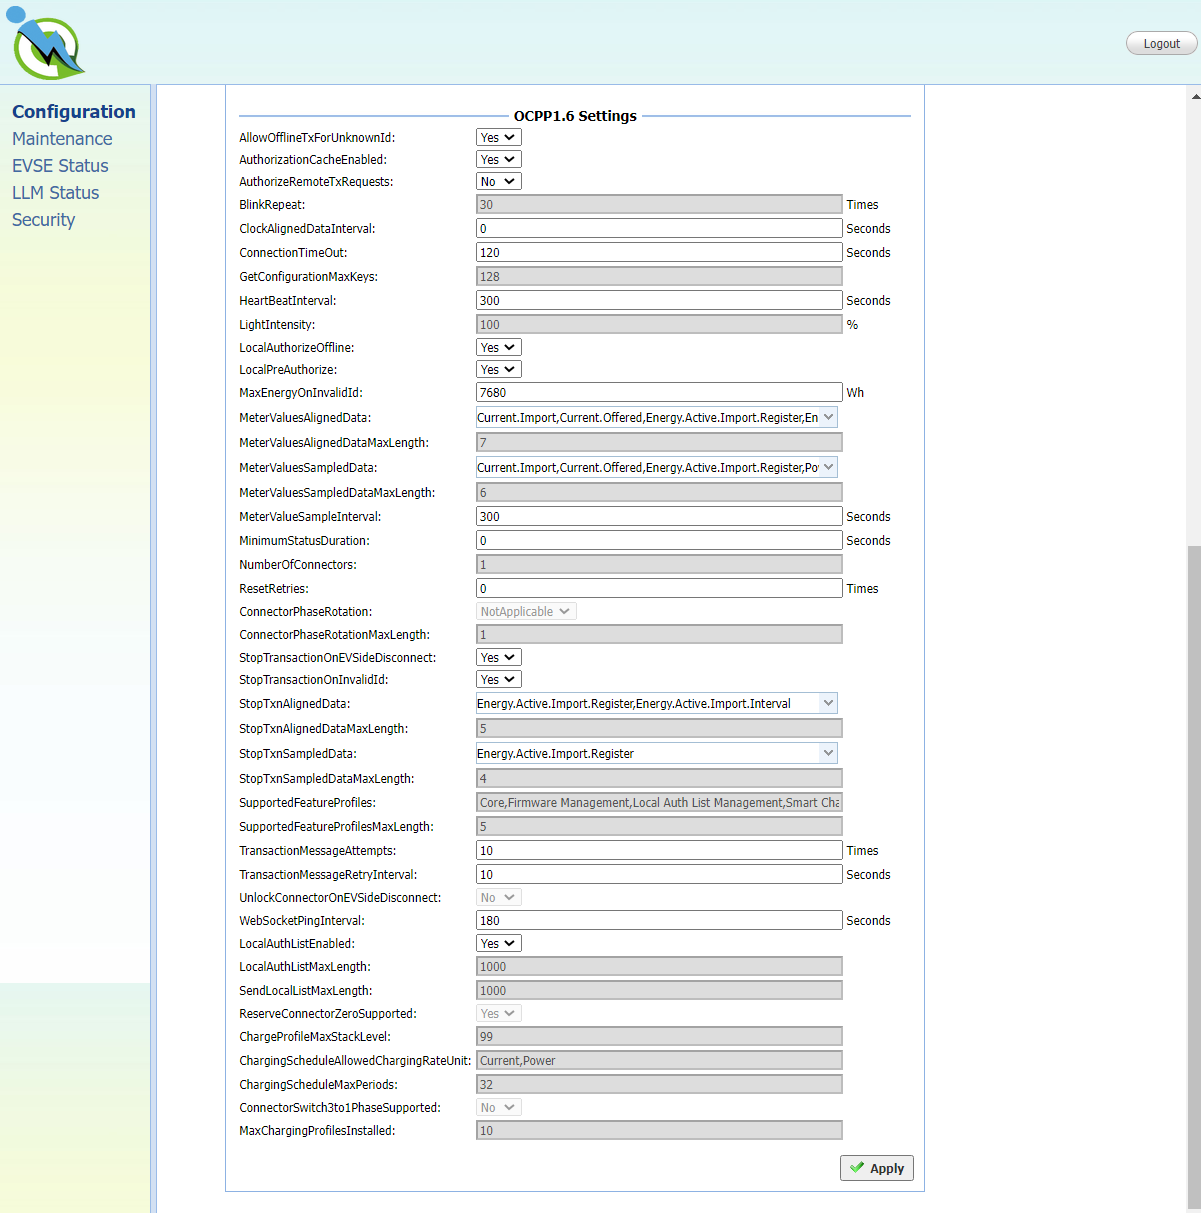Click the ConnectionTimeOut input field
This screenshot has width=1201, height=1213.
(x=659, y=253)
